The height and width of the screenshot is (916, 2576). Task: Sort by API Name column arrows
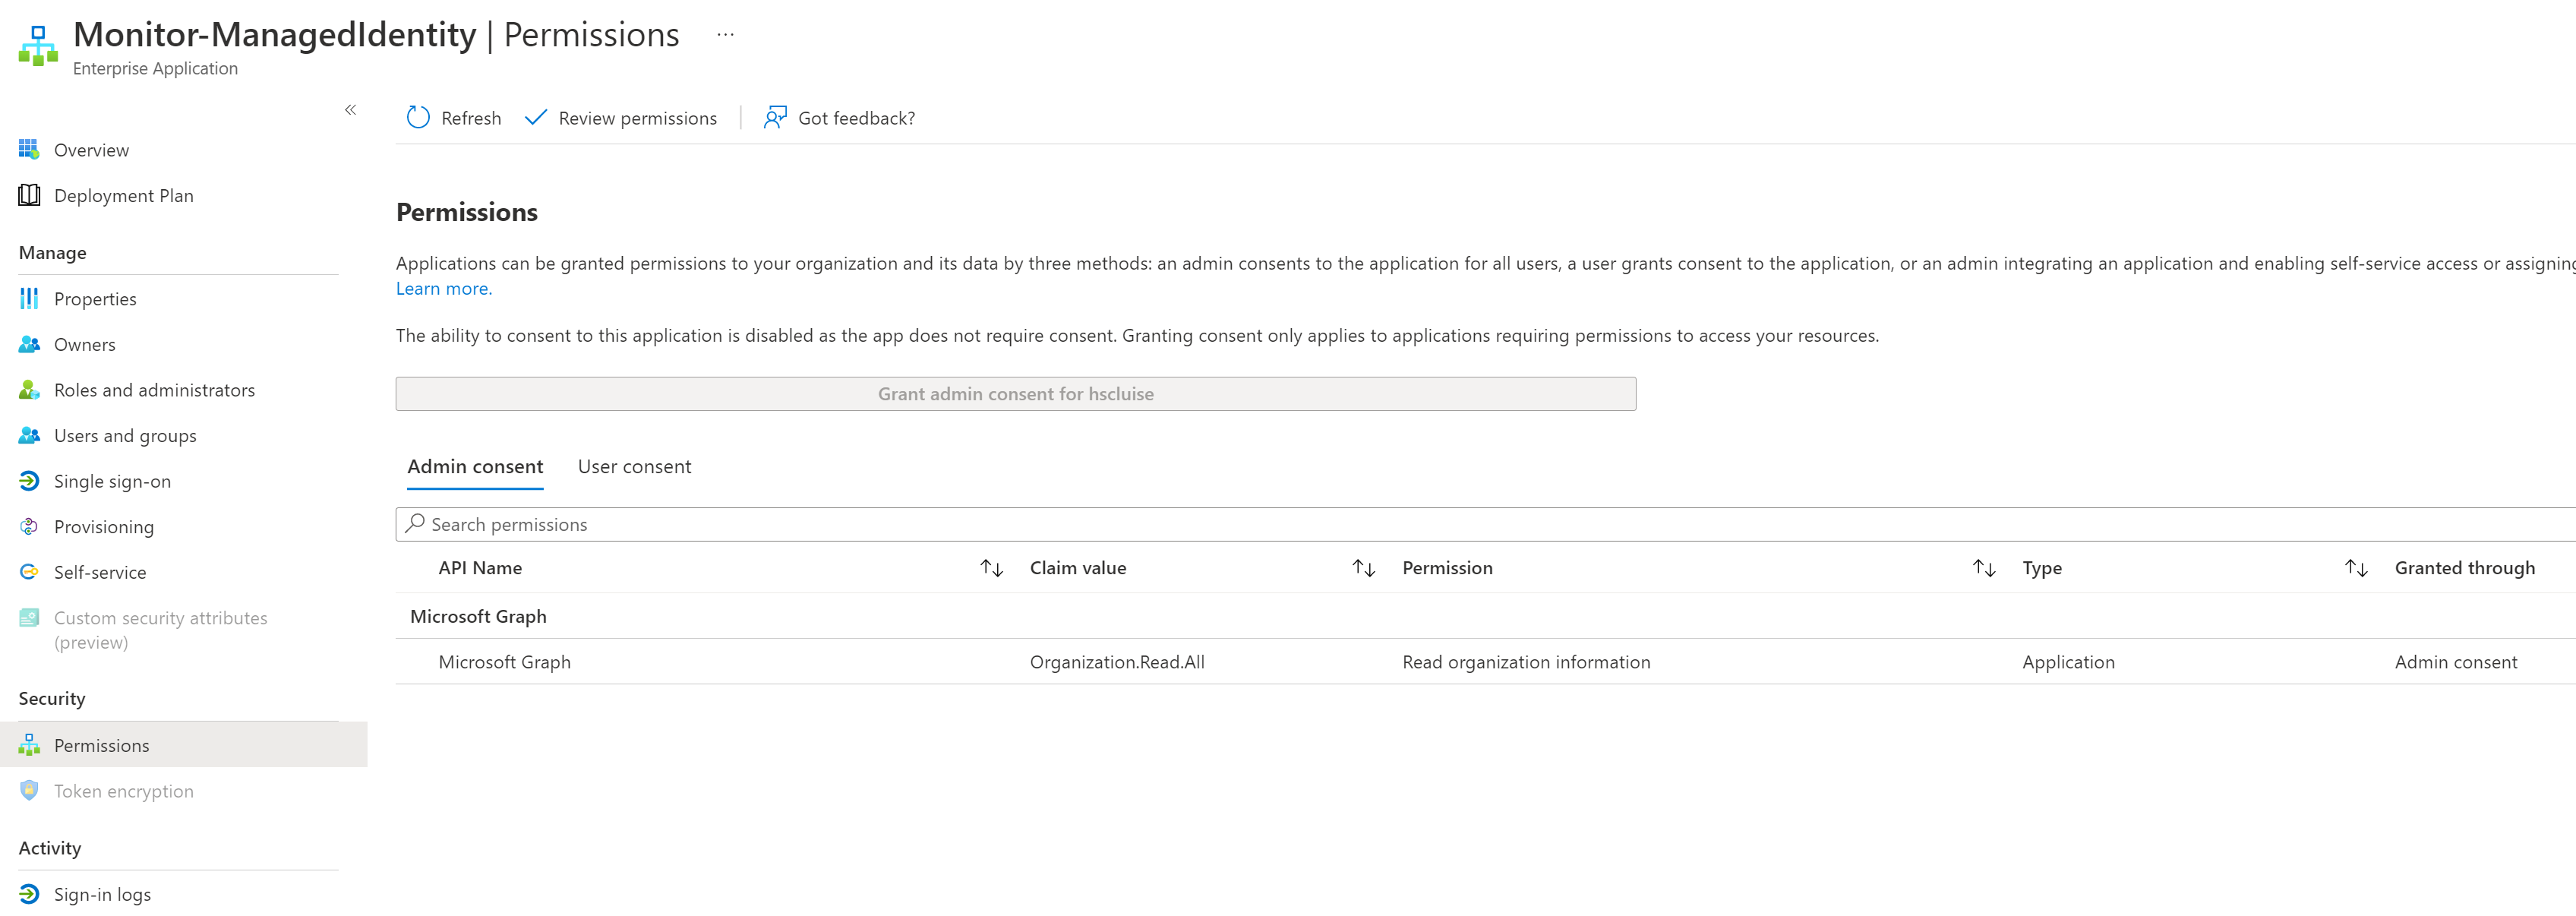click(x=991, y=568)
